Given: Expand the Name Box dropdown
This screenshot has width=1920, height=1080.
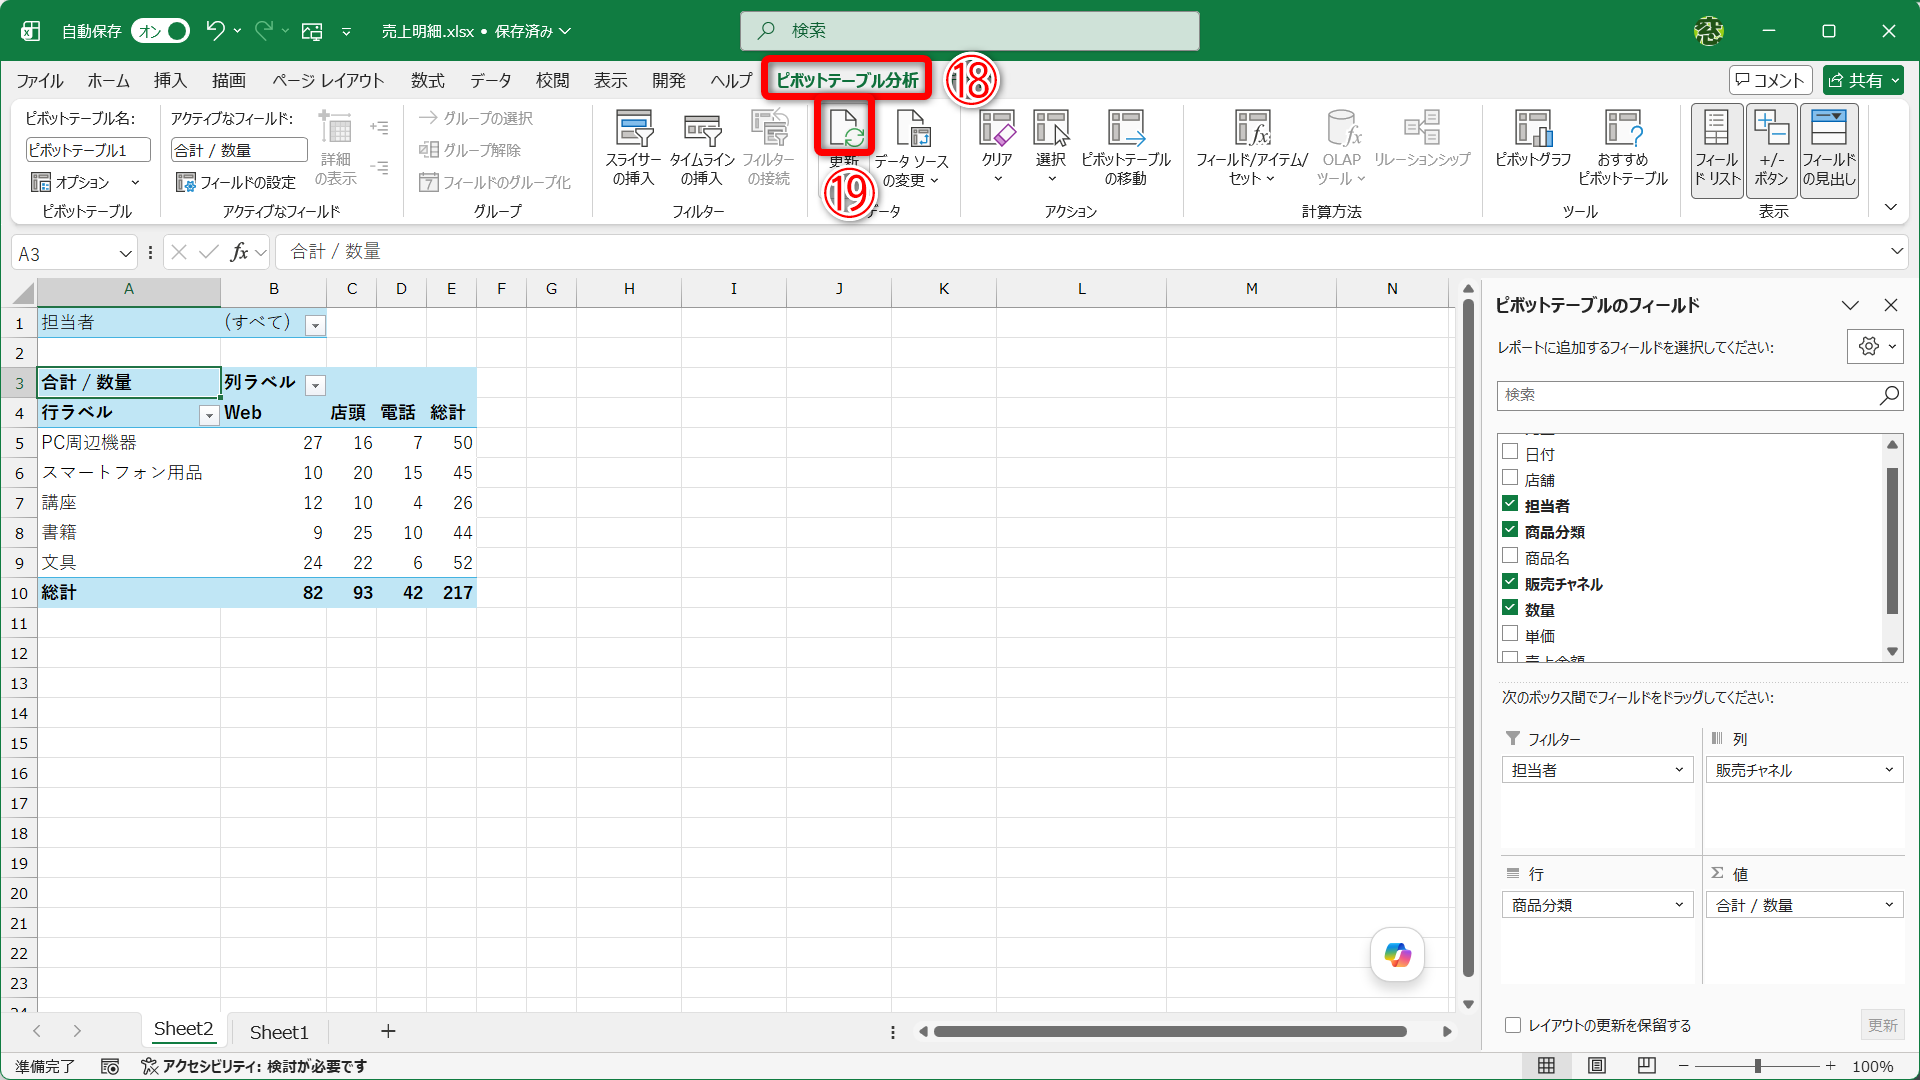Looking at the screenshot, I should (126, 253).
